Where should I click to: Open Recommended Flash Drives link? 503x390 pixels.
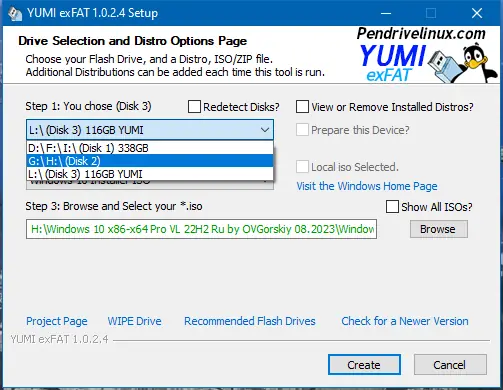pyautogui.click(x=250, y=321)
